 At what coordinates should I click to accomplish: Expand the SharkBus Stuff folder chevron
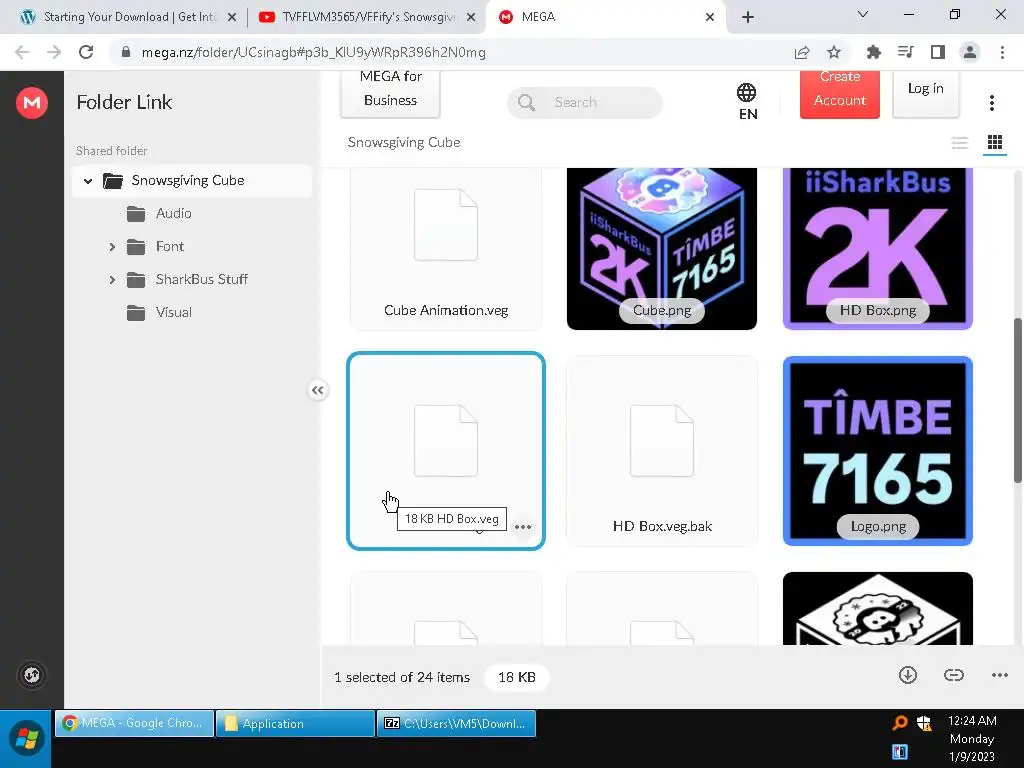pyautogui.click(x=112, y=280)
